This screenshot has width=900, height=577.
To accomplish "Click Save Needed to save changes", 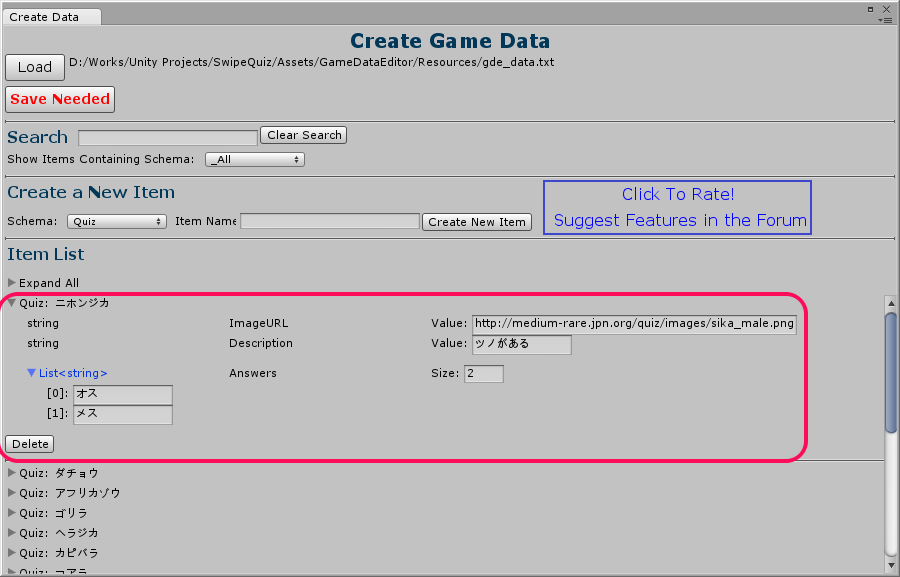I will 59,99.
